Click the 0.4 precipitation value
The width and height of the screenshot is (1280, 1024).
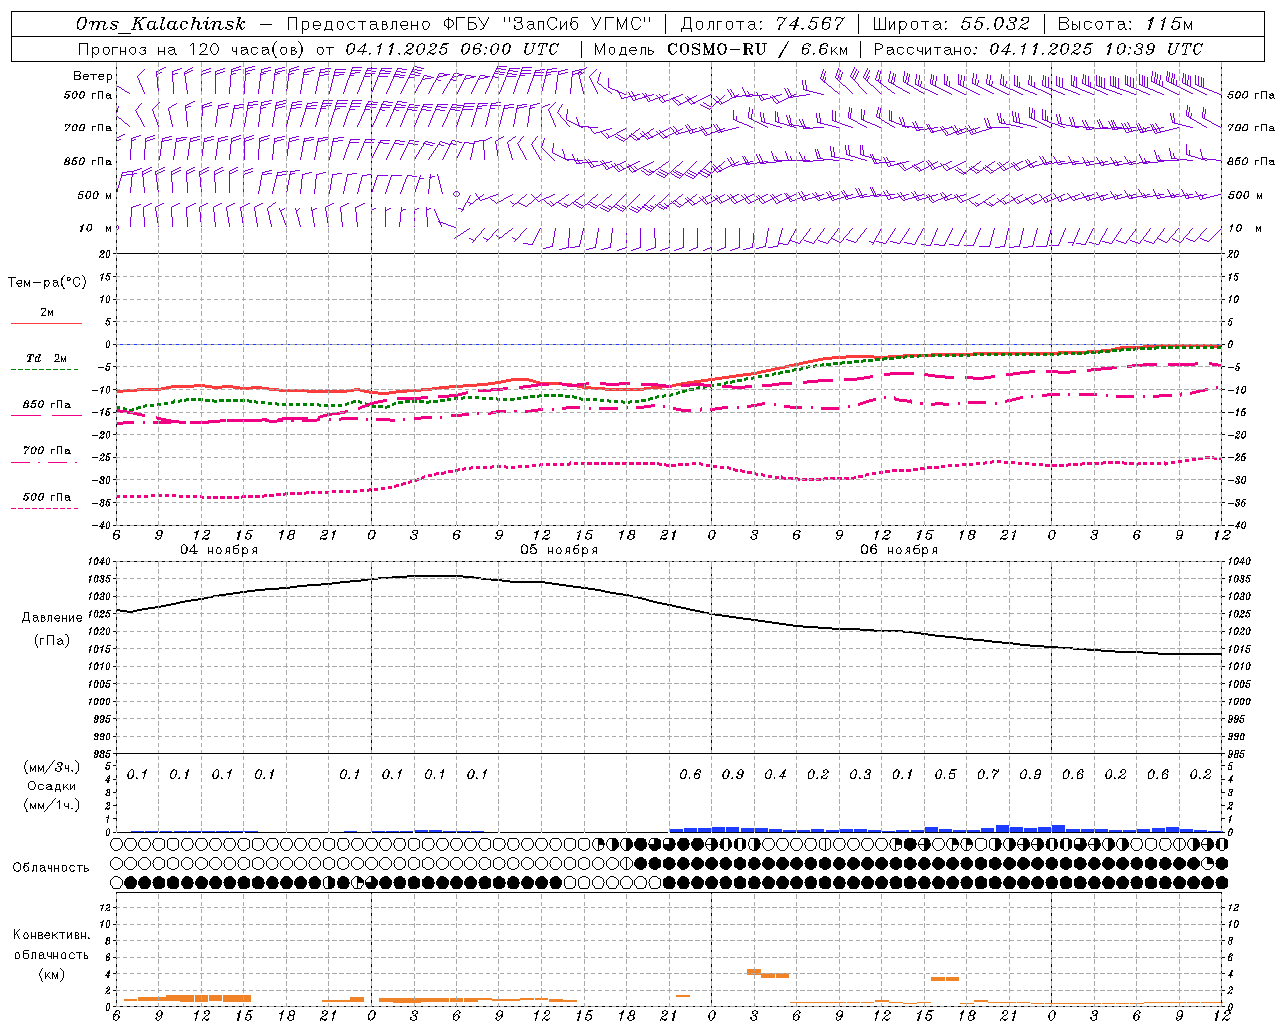[775, 775]
